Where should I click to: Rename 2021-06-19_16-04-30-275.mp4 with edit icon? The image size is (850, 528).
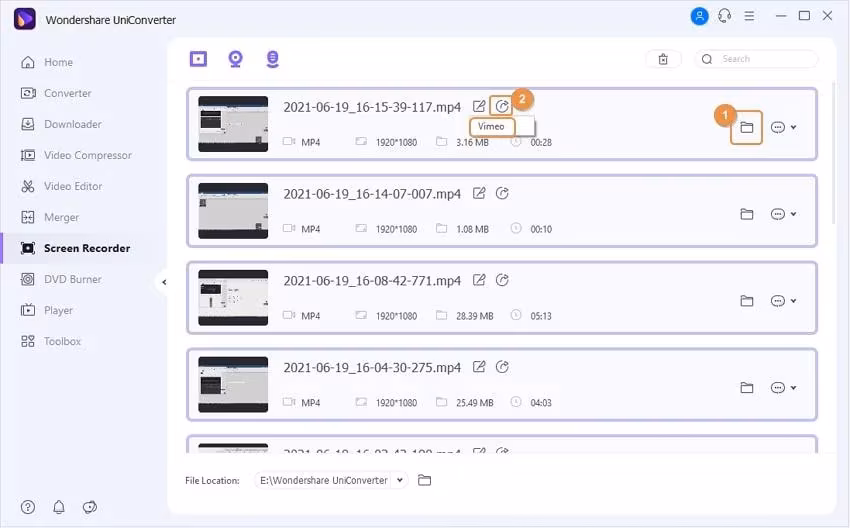coord(479,366)
